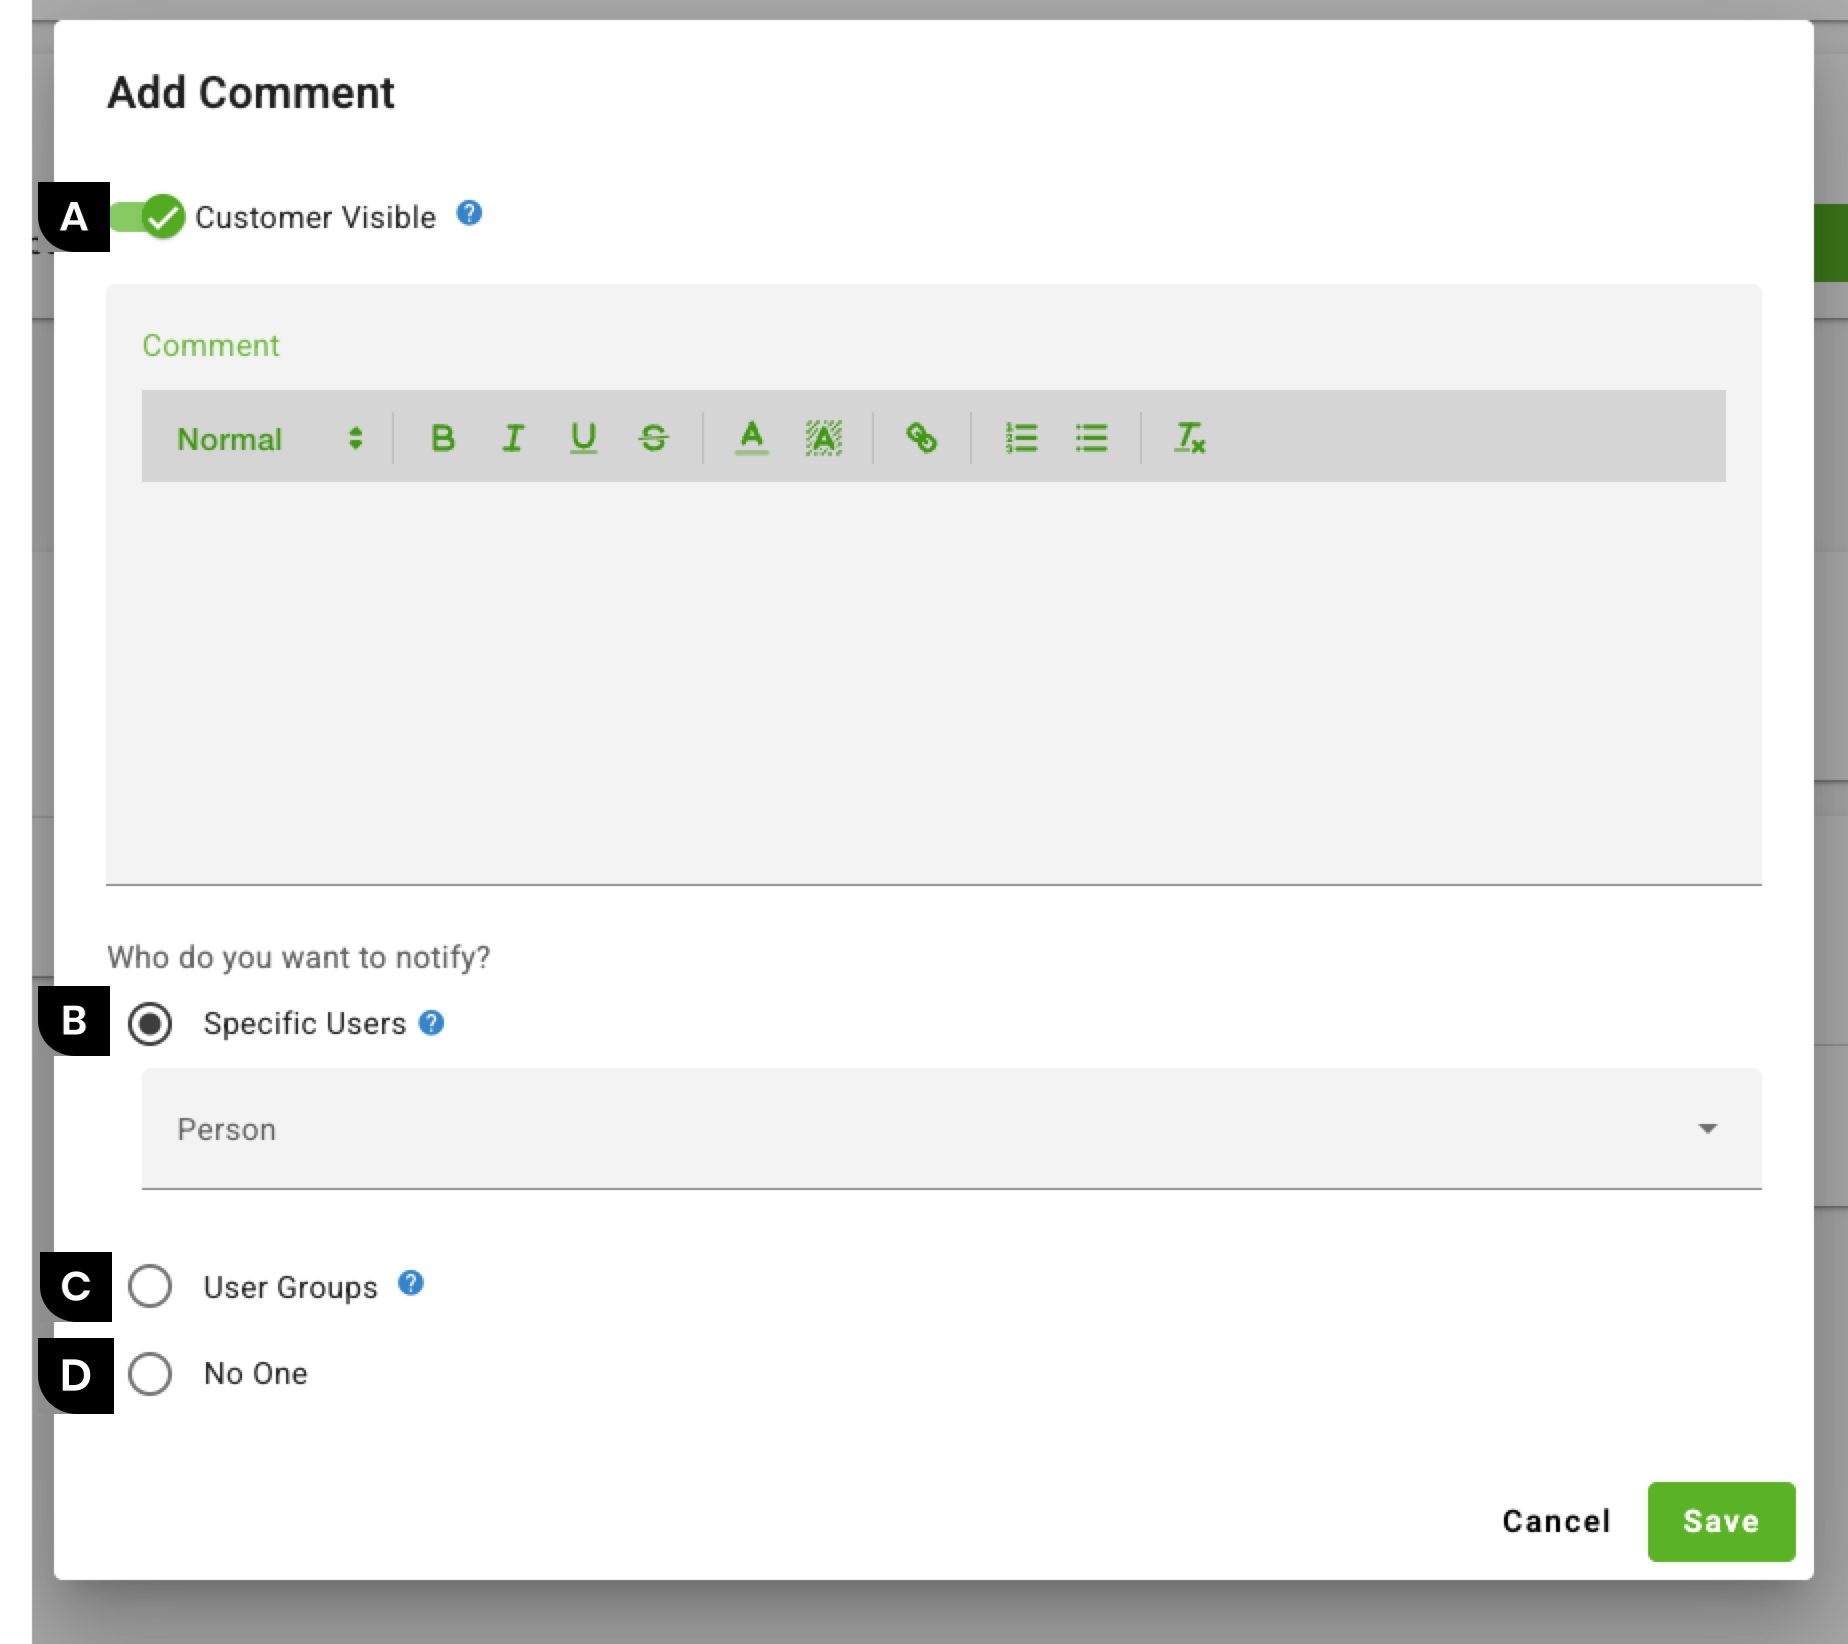This screenshot has width=1848, height=1644.
Task: Select the Specific Users radio option
Action: tap(150, 1024)
